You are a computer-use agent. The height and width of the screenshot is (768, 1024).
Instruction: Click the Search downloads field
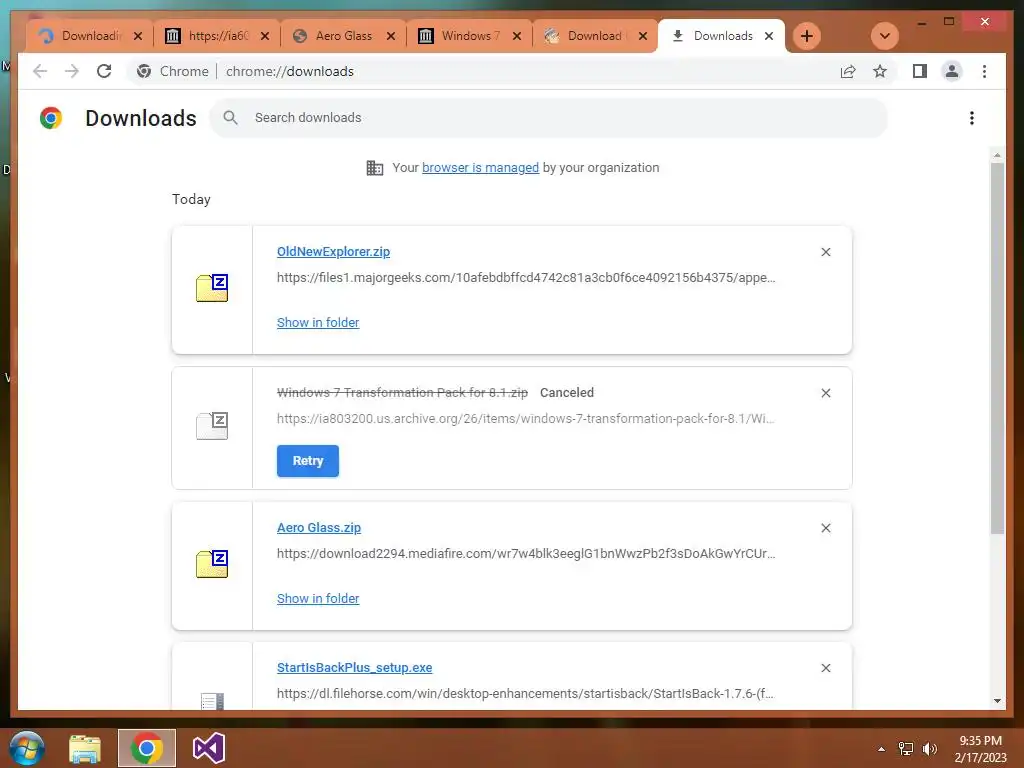[x=549, y=118]
